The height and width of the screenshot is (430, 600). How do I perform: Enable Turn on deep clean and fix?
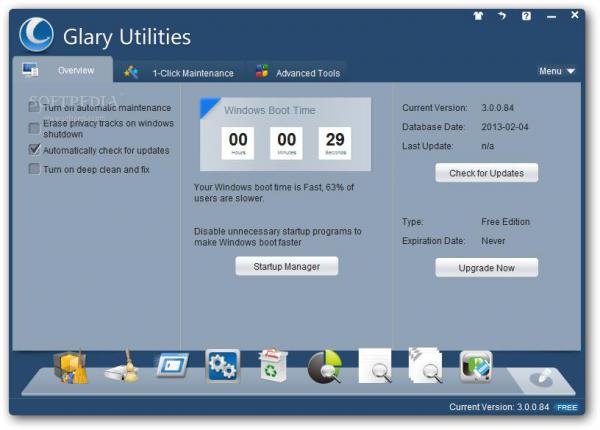[34, 169]
